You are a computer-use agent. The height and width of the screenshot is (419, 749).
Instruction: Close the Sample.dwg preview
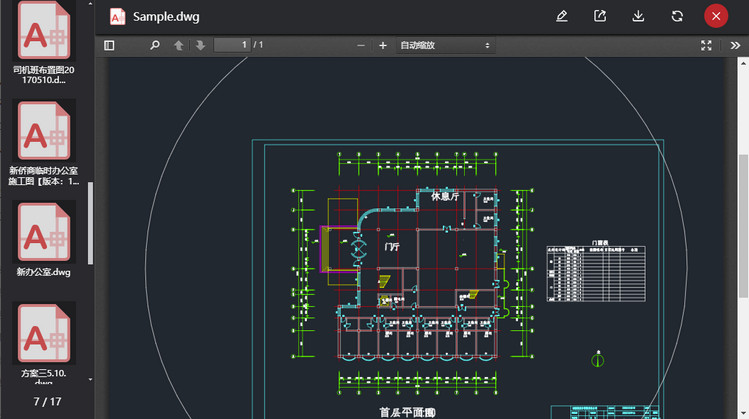click(x=716, y=16)
